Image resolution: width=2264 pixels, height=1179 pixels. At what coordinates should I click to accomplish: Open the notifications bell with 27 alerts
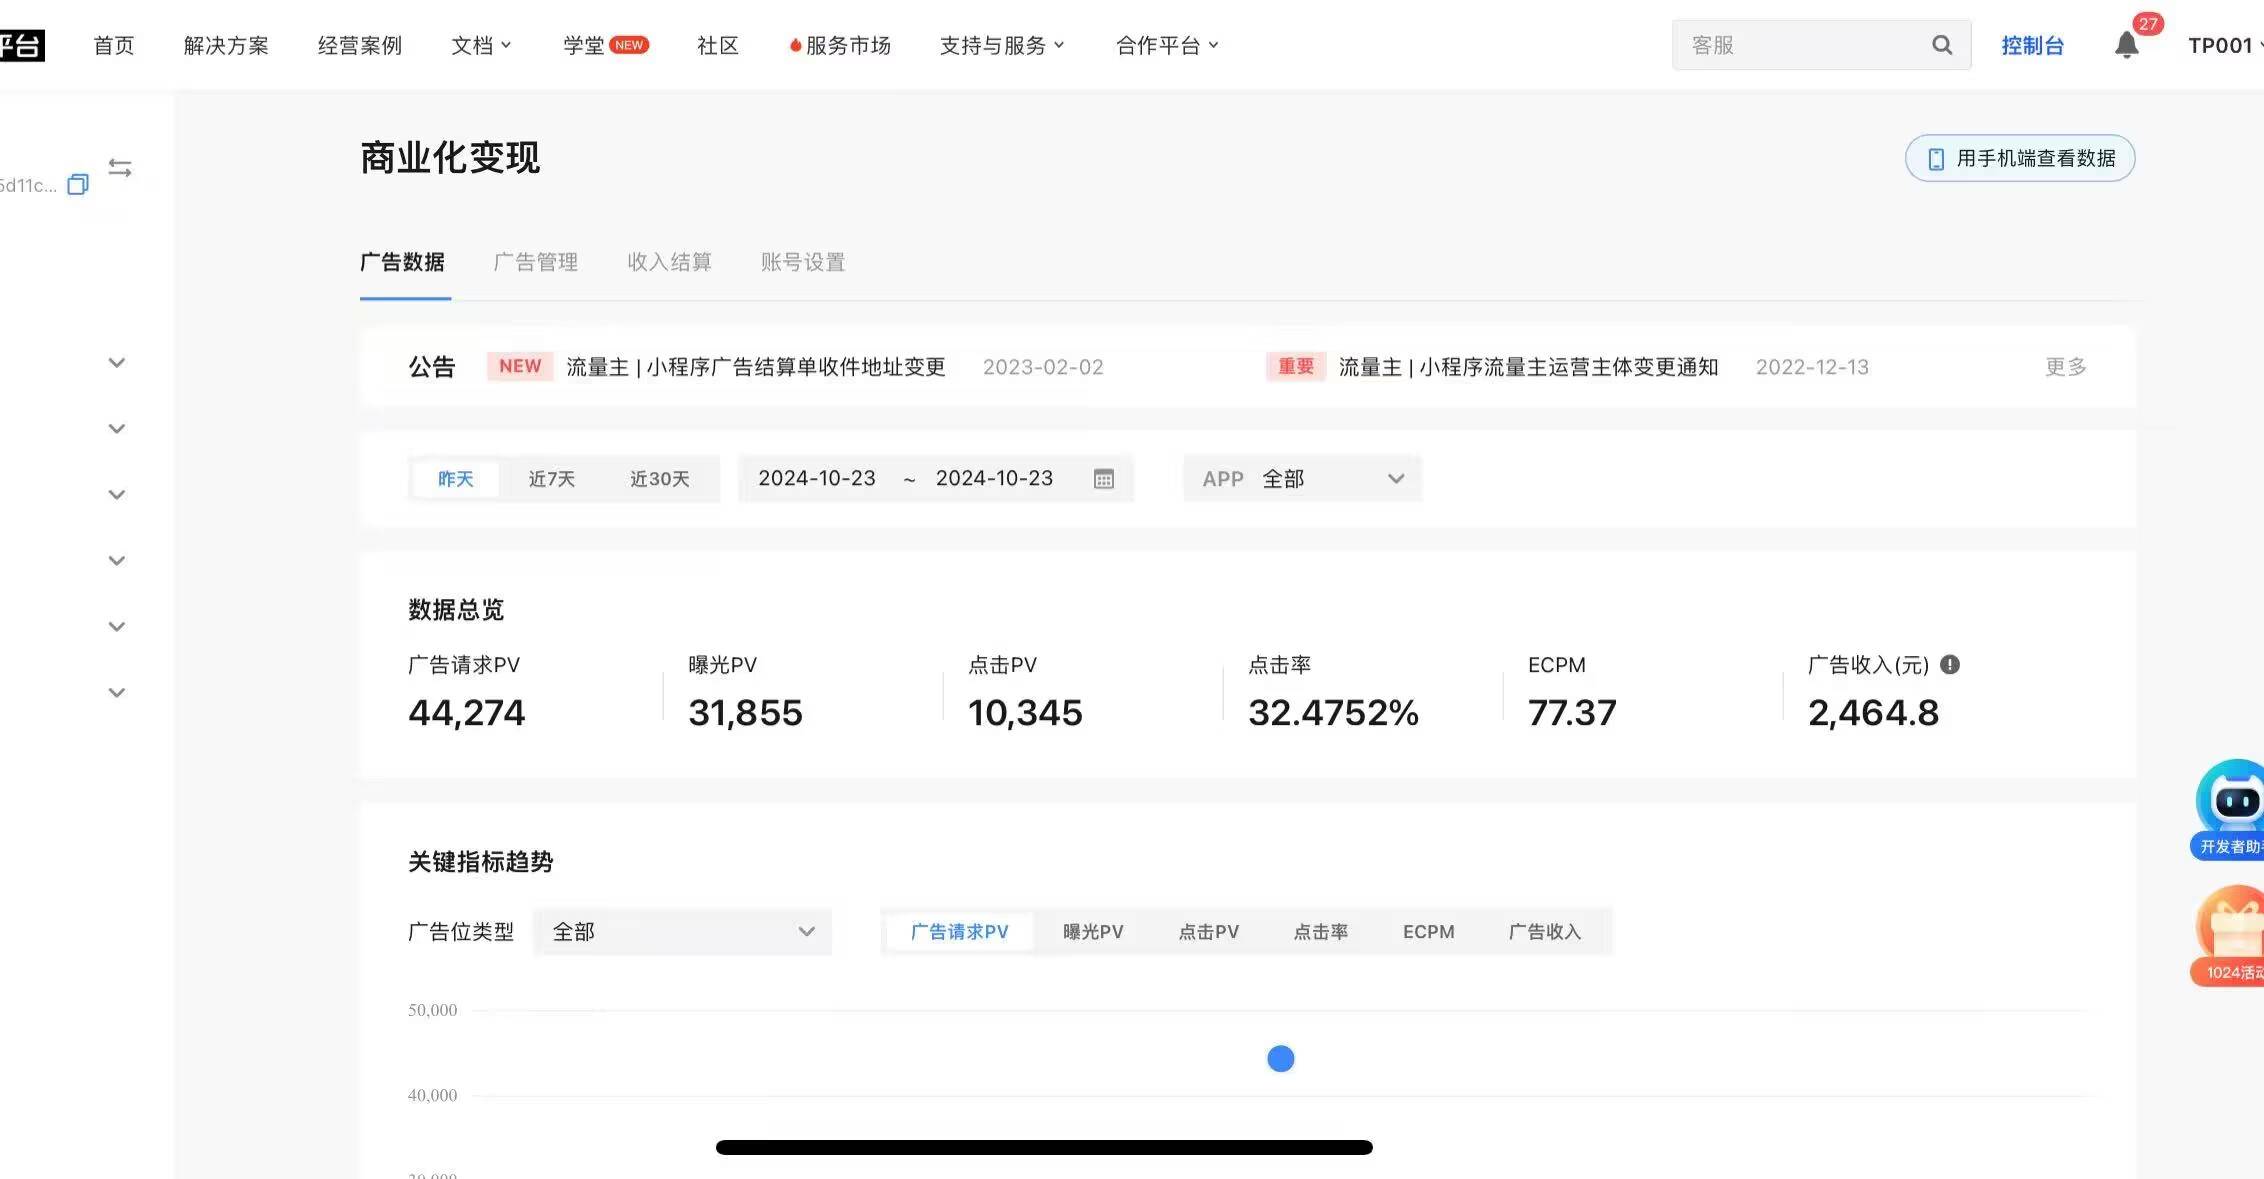tap(2126, 45)
